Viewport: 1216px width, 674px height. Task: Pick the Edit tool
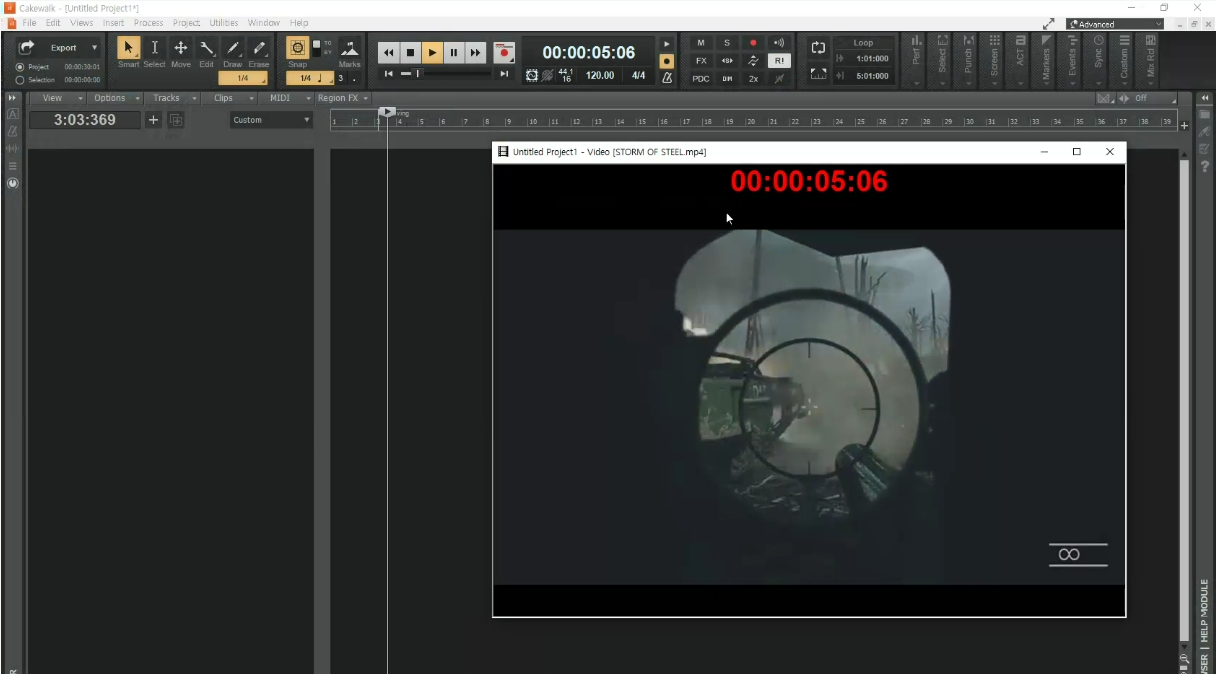coord(207,48)
